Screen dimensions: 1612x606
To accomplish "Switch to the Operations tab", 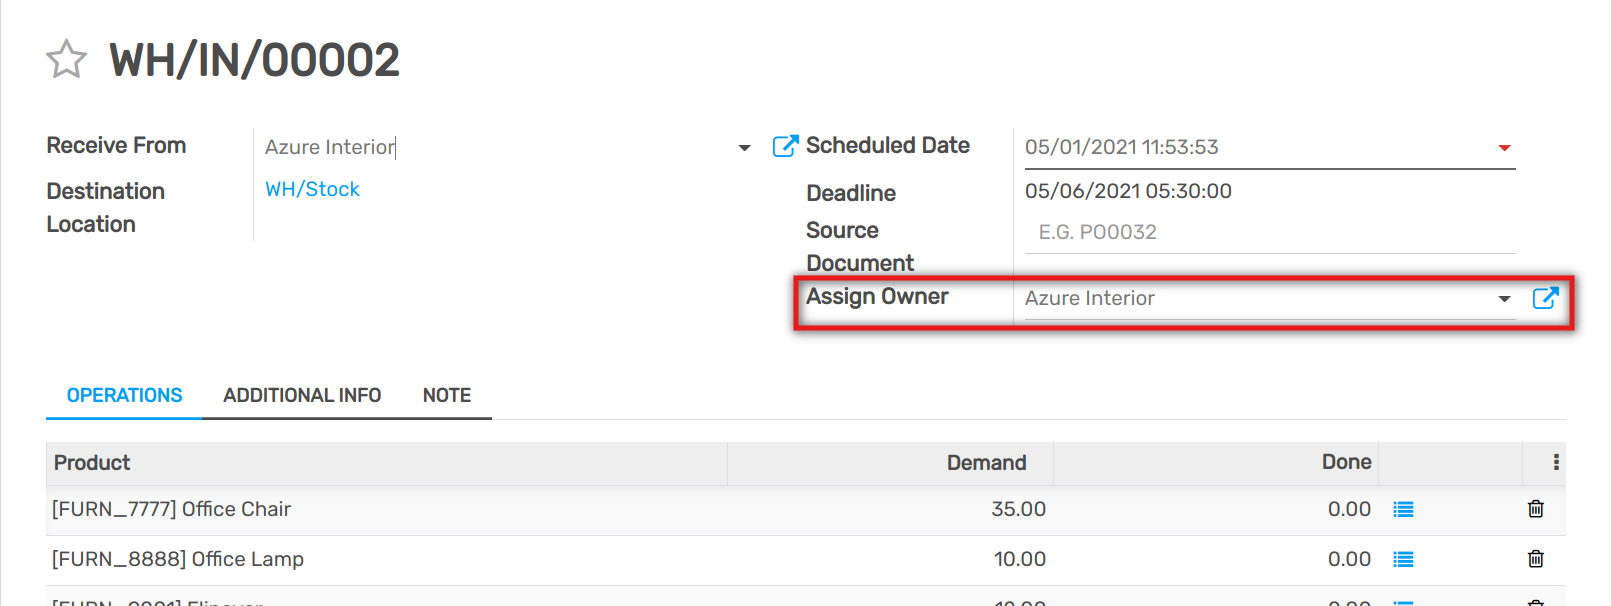I will coord(124,395).
